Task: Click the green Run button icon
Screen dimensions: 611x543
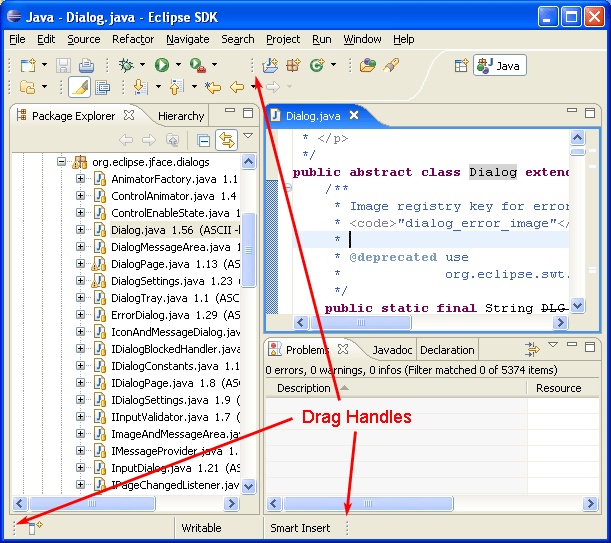Action: pyautogui.click(x=162, y=65)
